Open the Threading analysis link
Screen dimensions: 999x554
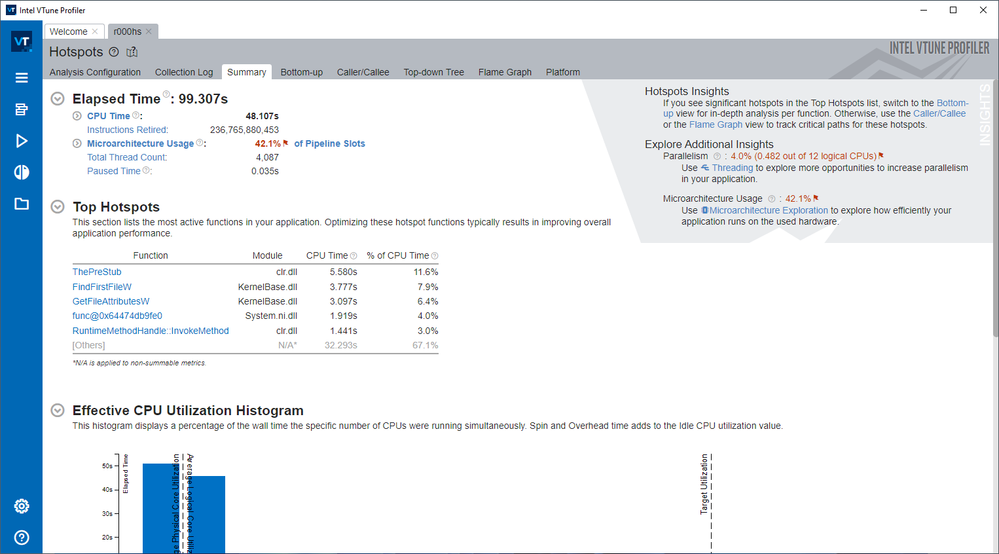click(x=732, y=167)
